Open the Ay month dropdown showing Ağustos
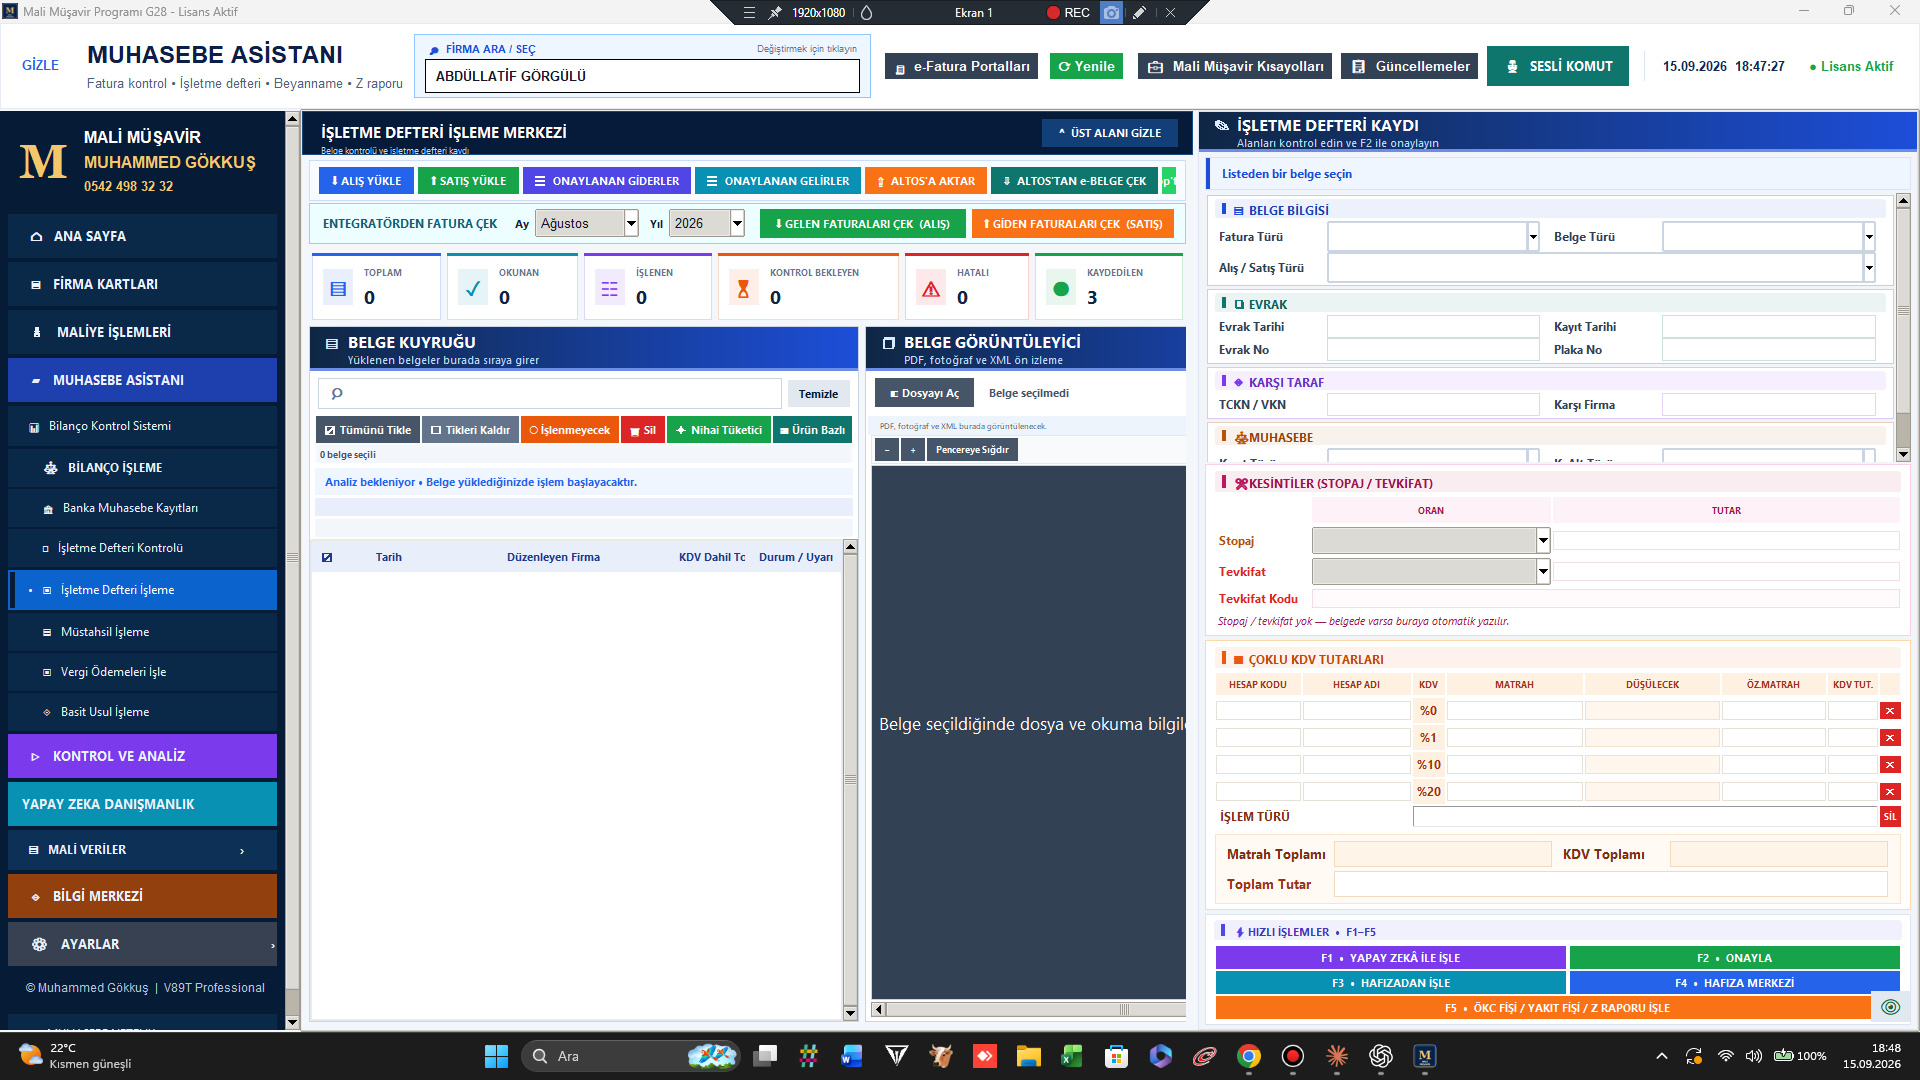Viewport: 1920px width, 1080px height. [586, 223]
